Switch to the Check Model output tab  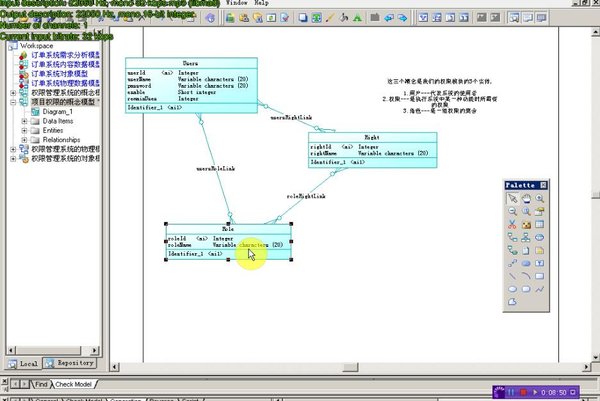pos(73,384)
